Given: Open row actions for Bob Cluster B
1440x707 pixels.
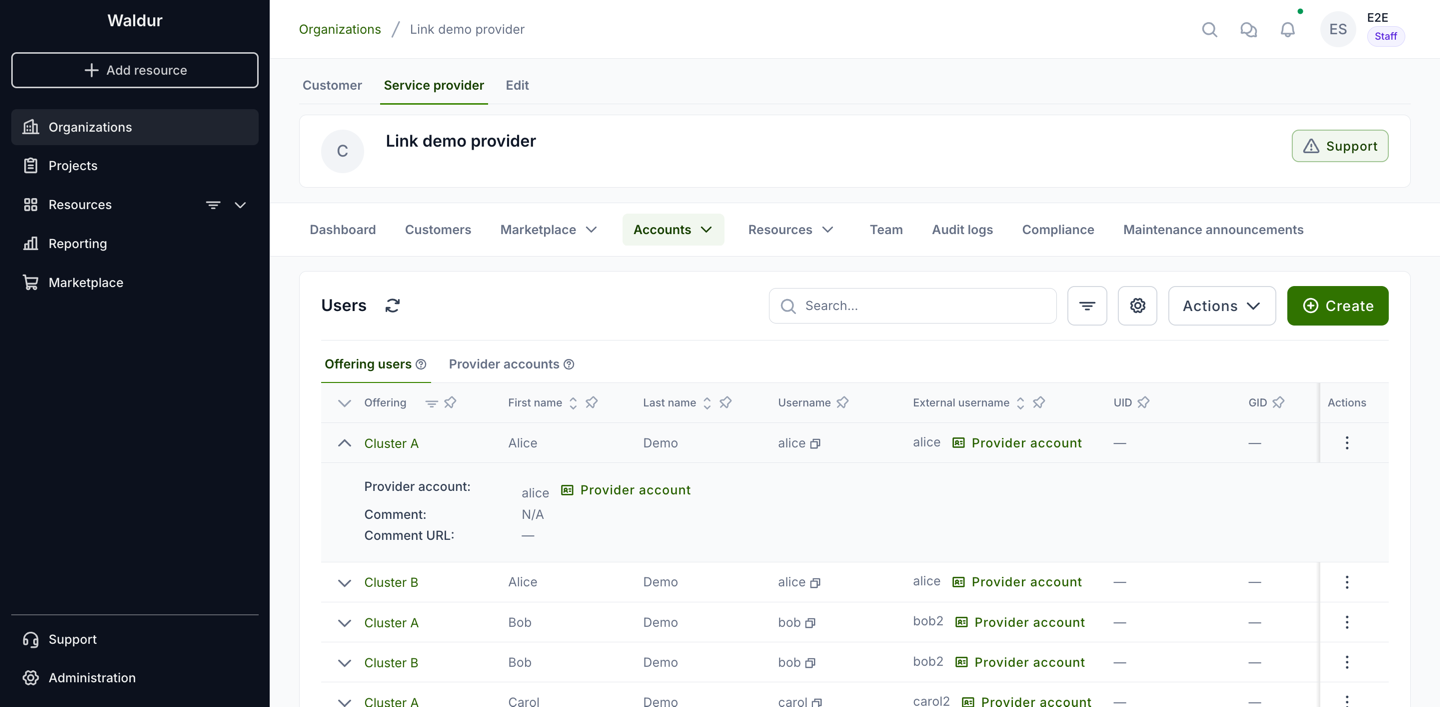Looking at the screenshot, I should pos(1347,662).
